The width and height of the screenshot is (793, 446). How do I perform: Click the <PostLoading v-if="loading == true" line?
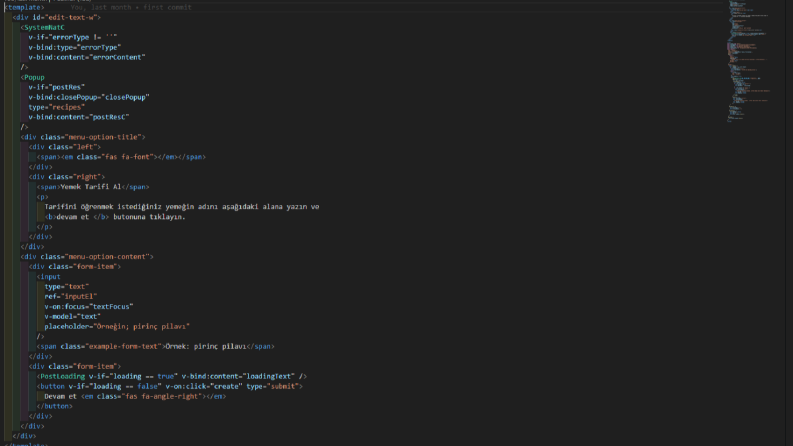(x=172, y=376)
